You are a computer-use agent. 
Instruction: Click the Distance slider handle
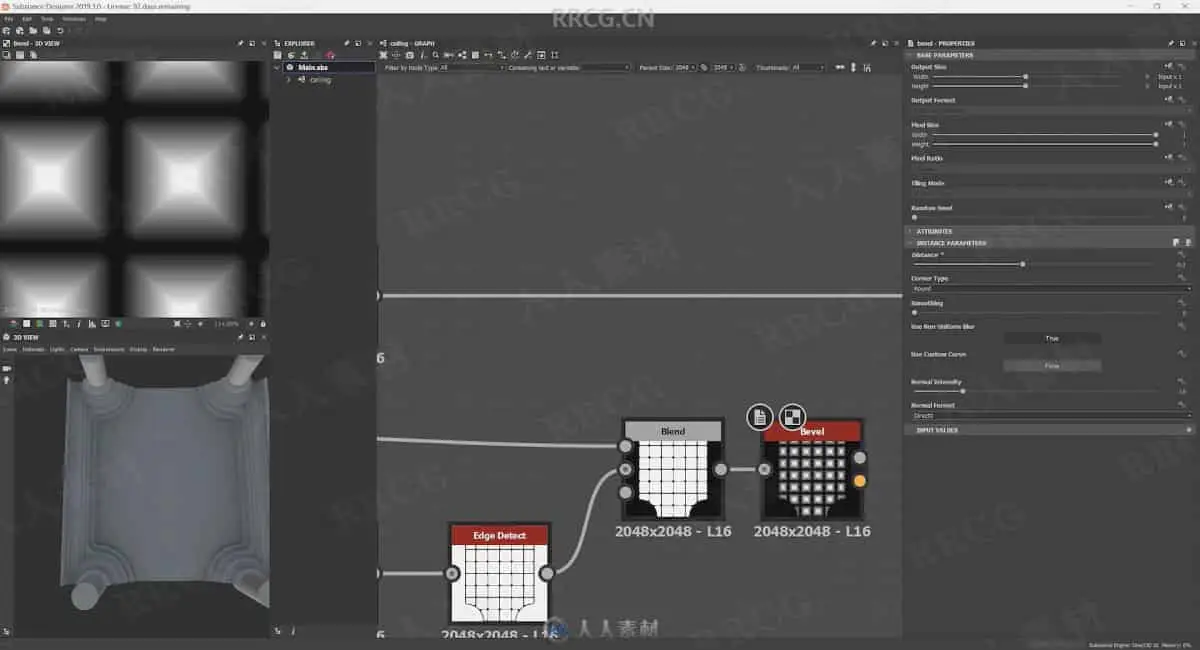[x=1022, y=264]
